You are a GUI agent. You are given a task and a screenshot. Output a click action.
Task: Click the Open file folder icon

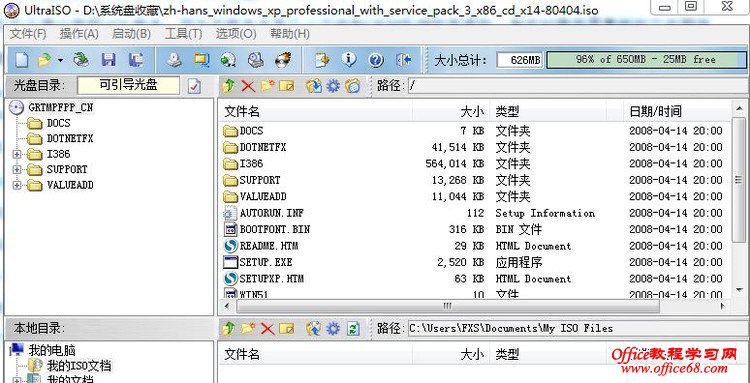click(x=44, y=60)
